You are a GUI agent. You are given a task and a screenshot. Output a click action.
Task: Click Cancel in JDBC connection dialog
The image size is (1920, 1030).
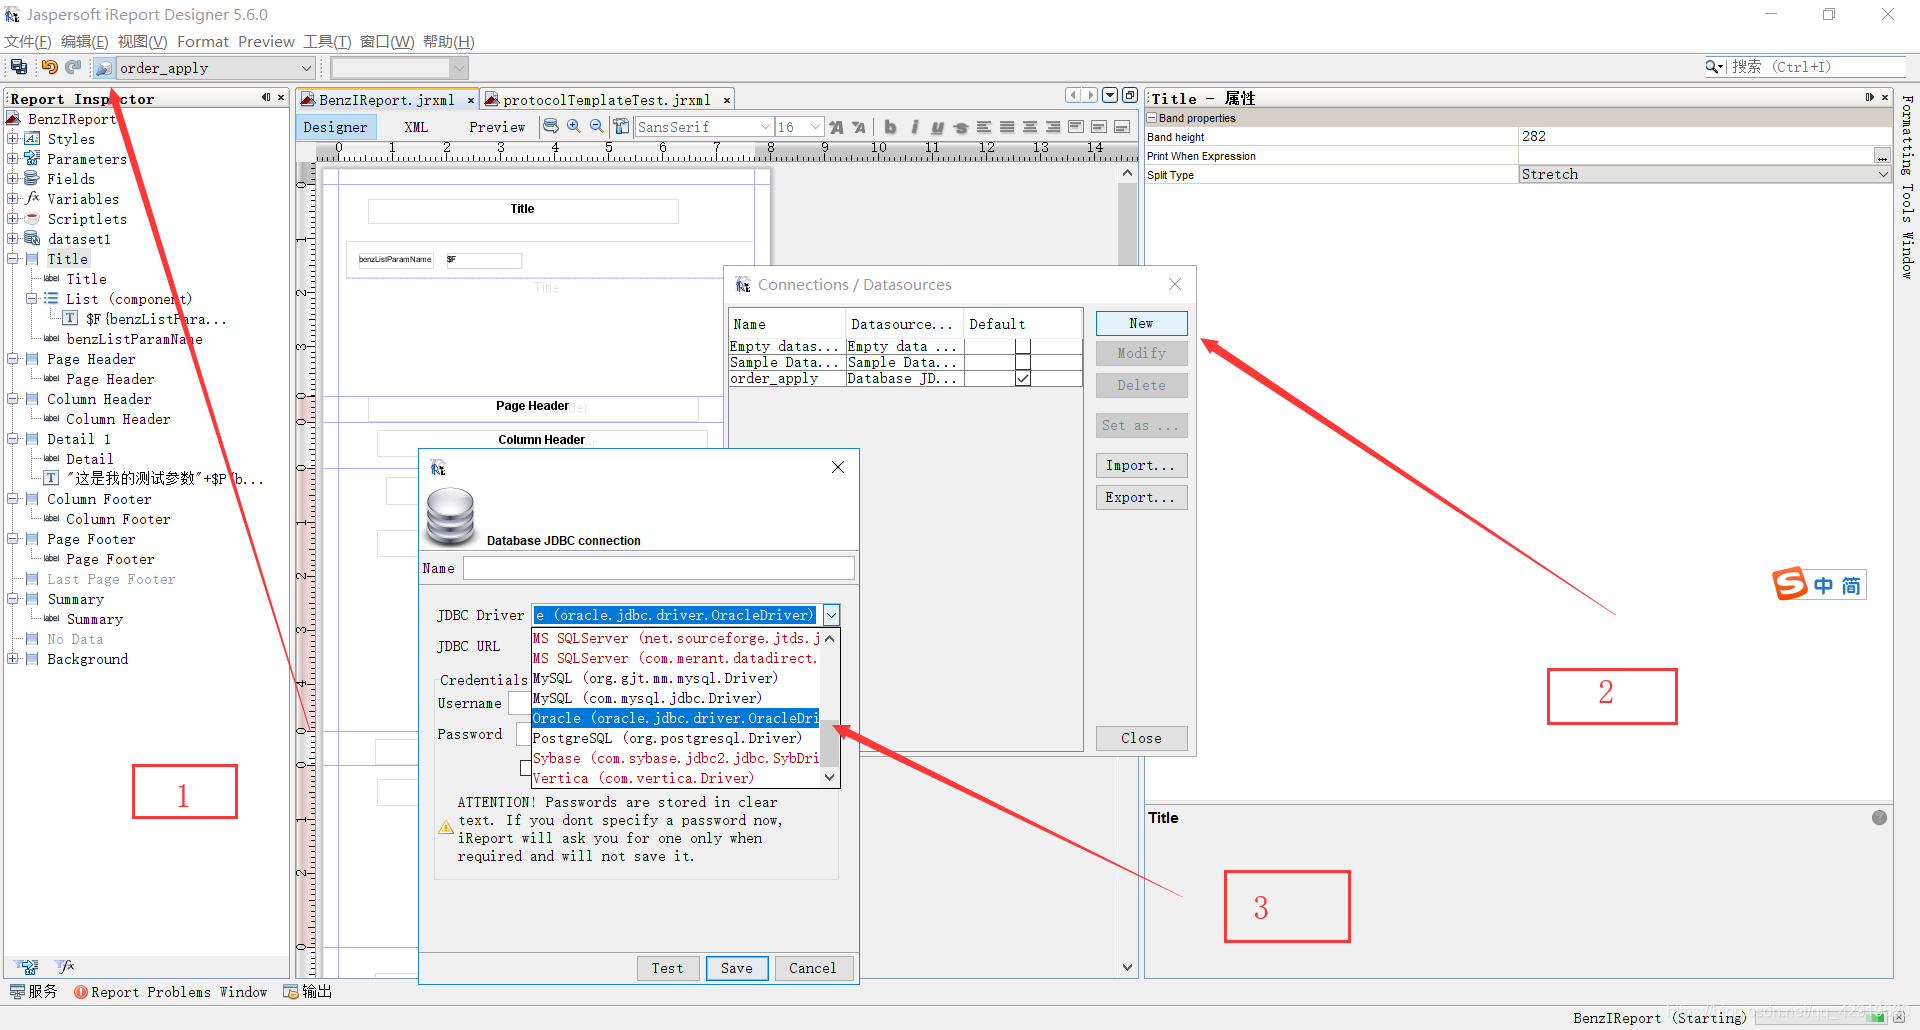coord(813,968)
